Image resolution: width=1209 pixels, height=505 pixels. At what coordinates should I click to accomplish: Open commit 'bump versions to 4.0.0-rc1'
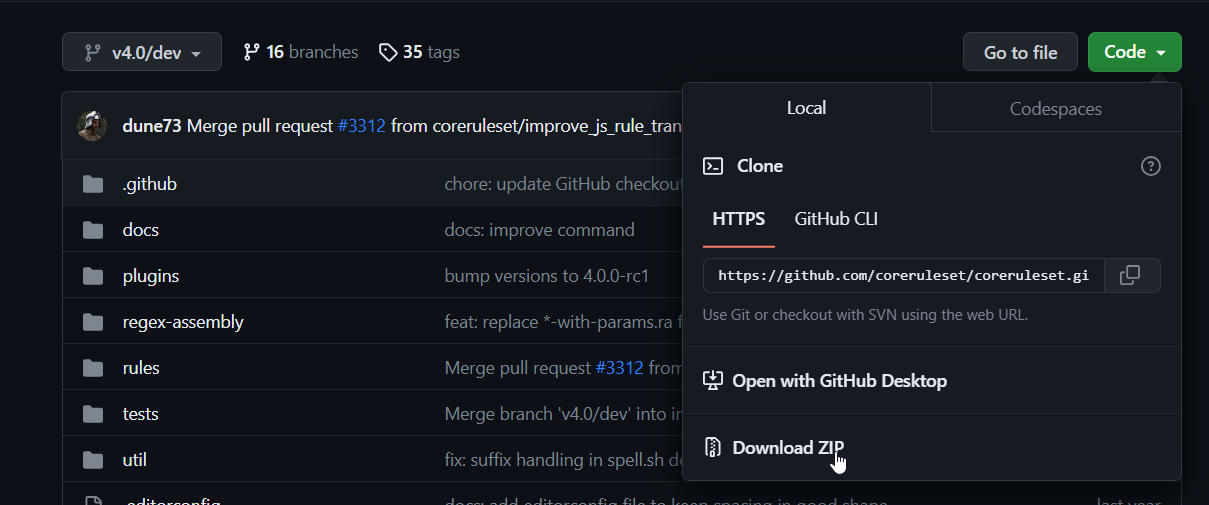(x=547, y=276)
